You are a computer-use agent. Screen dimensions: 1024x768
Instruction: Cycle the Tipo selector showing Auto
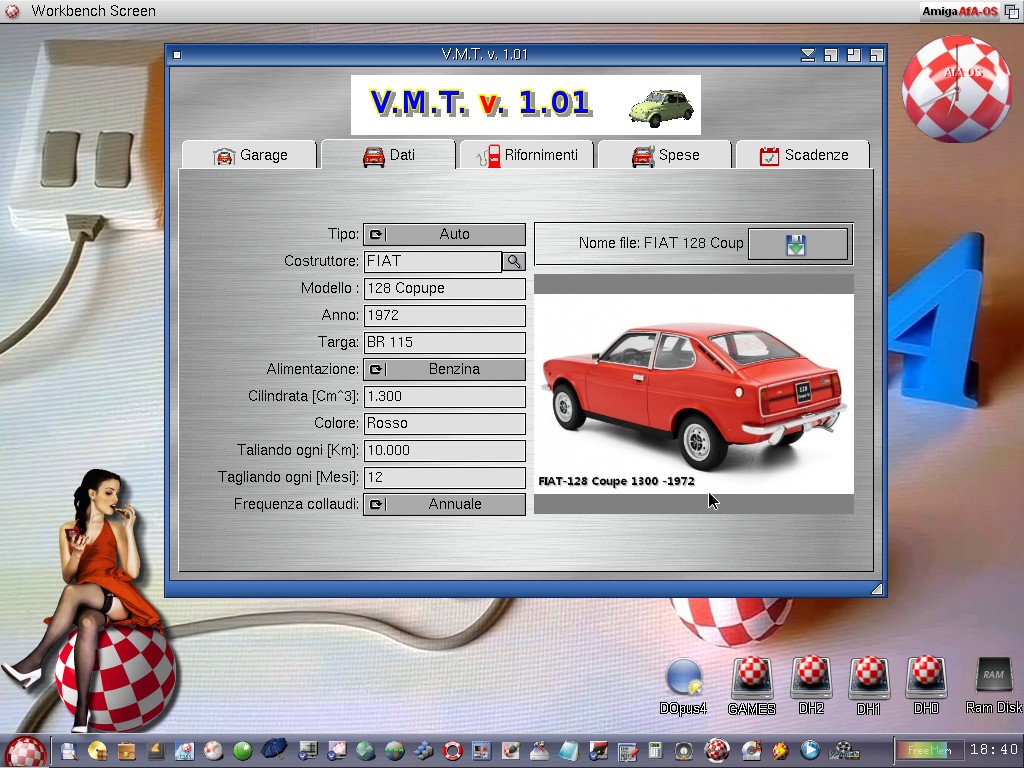[x=444, y=234]
